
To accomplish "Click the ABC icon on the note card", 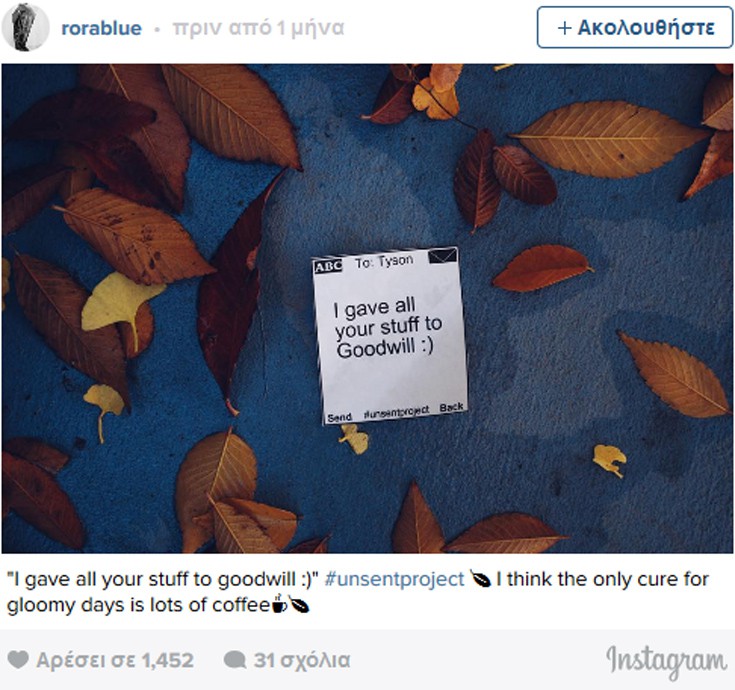I will (x=328, y=266).
